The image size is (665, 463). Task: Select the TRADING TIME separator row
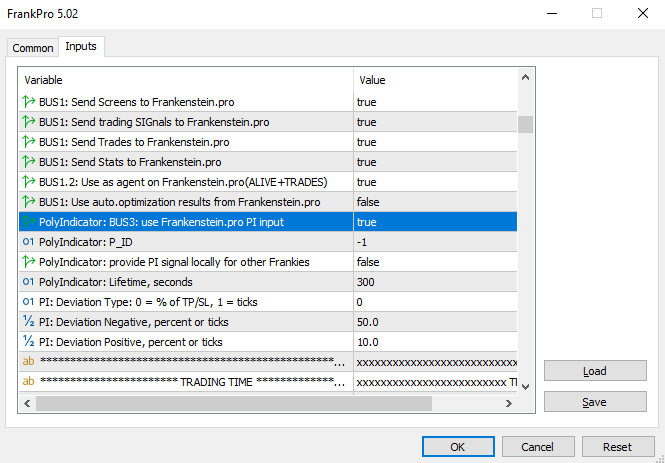268,382
